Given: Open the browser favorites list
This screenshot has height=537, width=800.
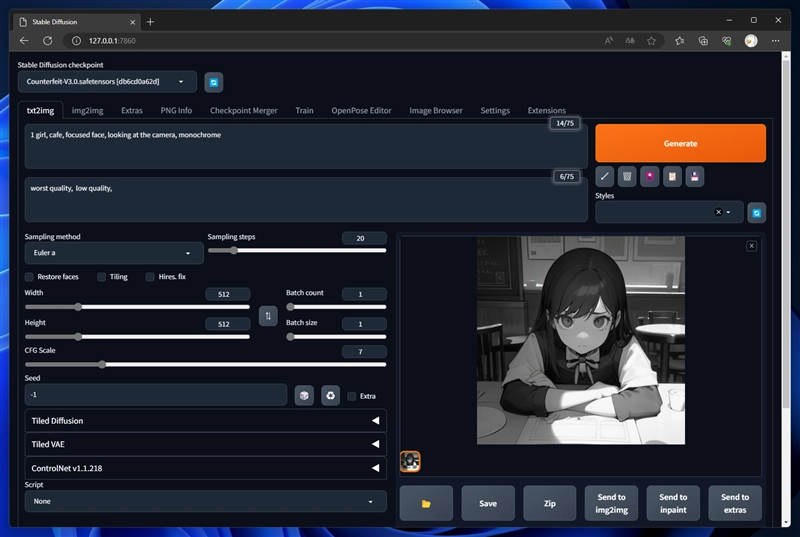Looking at the screenshot, I should 679,41.
